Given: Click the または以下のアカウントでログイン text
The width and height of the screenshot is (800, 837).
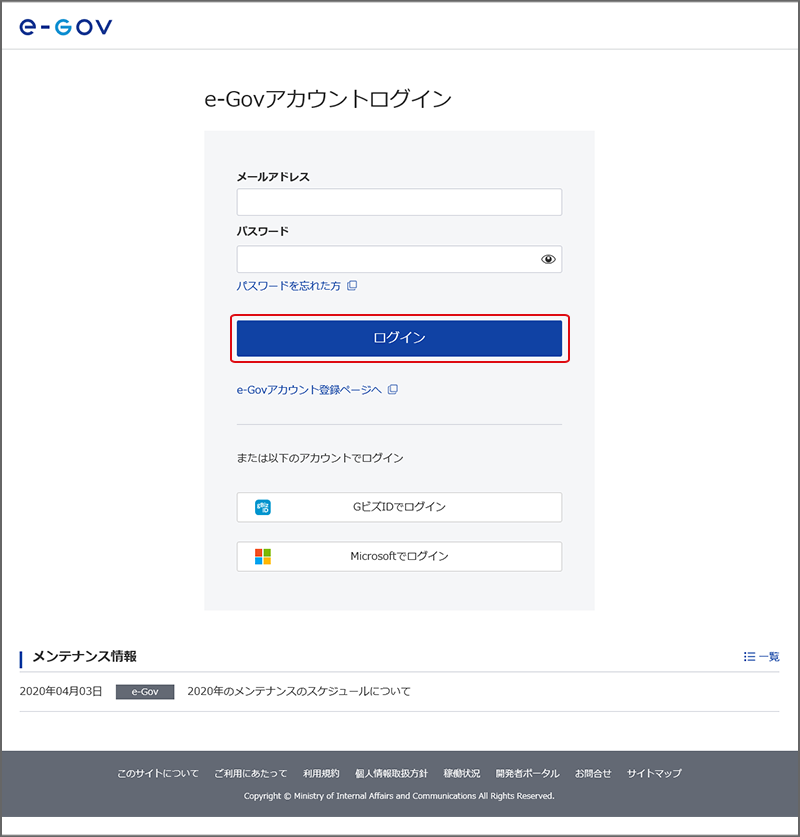Looking at the screenshot, I should click(x=320, y=458).
